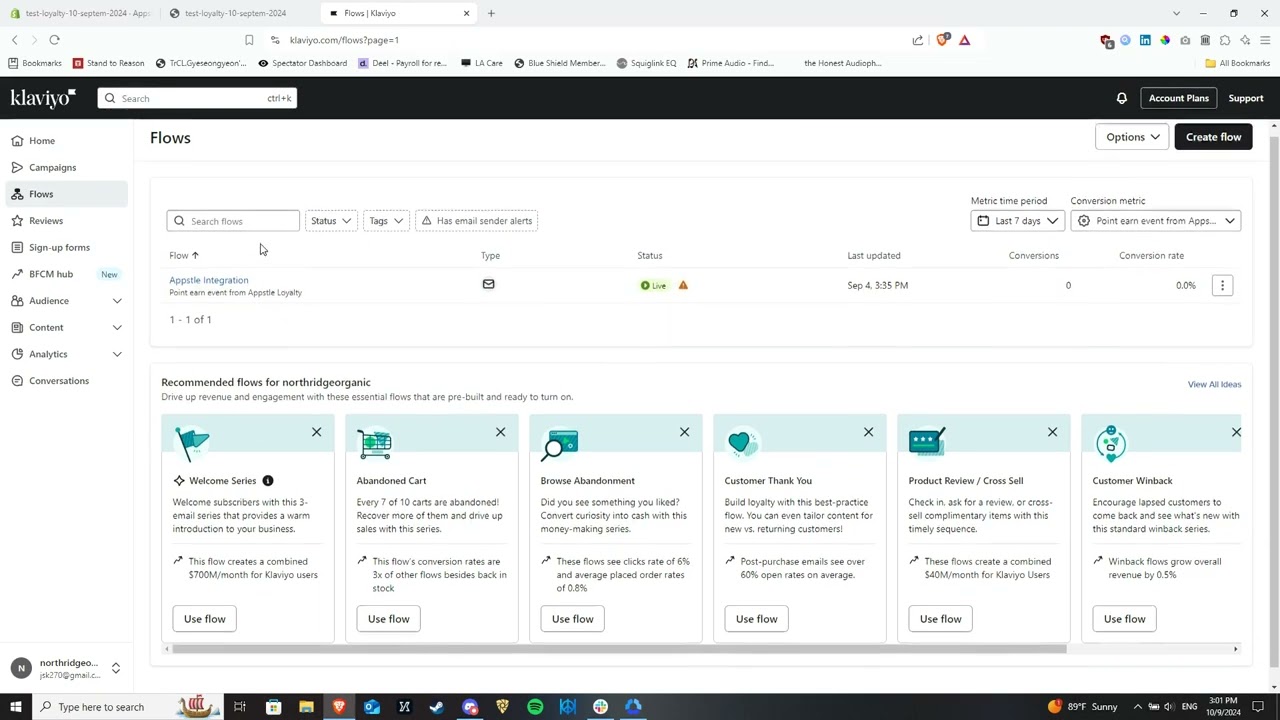Use flow for Customer Thank You
This screenshot has height=720, width=1280.
(757, 619)
